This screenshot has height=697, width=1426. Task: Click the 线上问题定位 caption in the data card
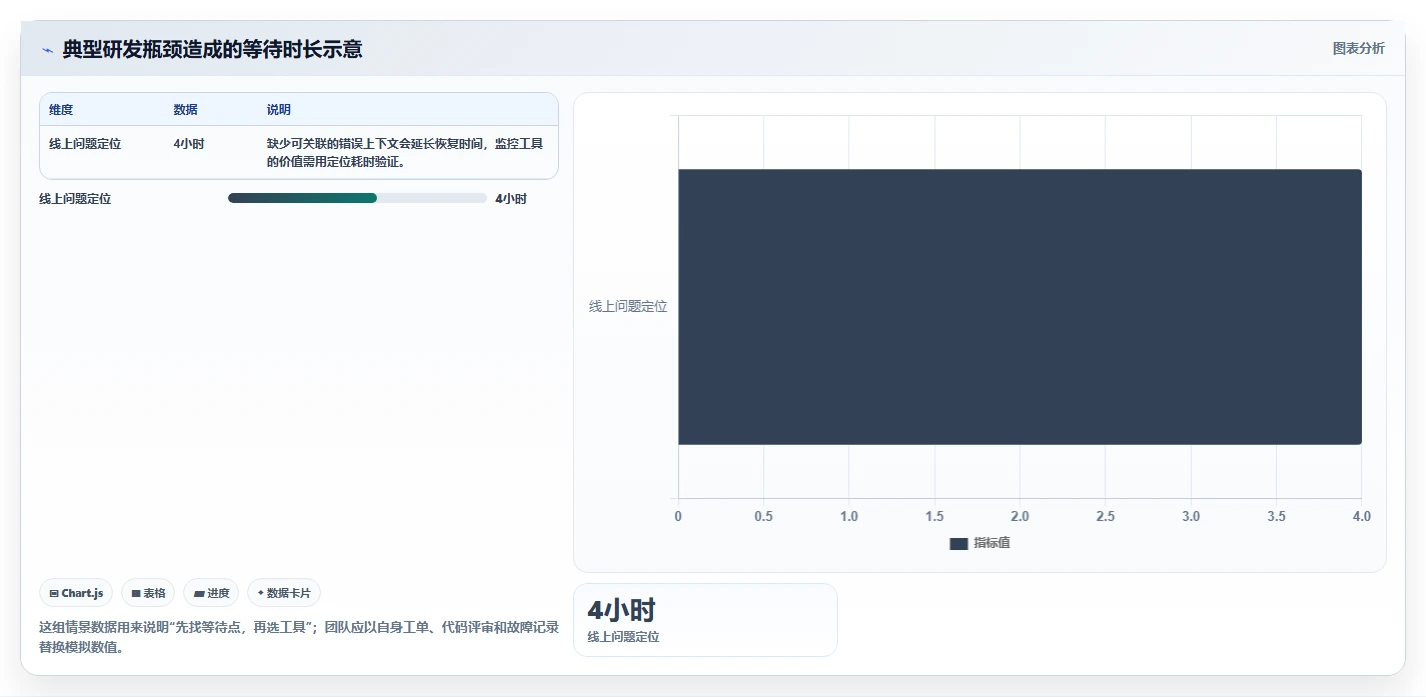pos(623,637)
